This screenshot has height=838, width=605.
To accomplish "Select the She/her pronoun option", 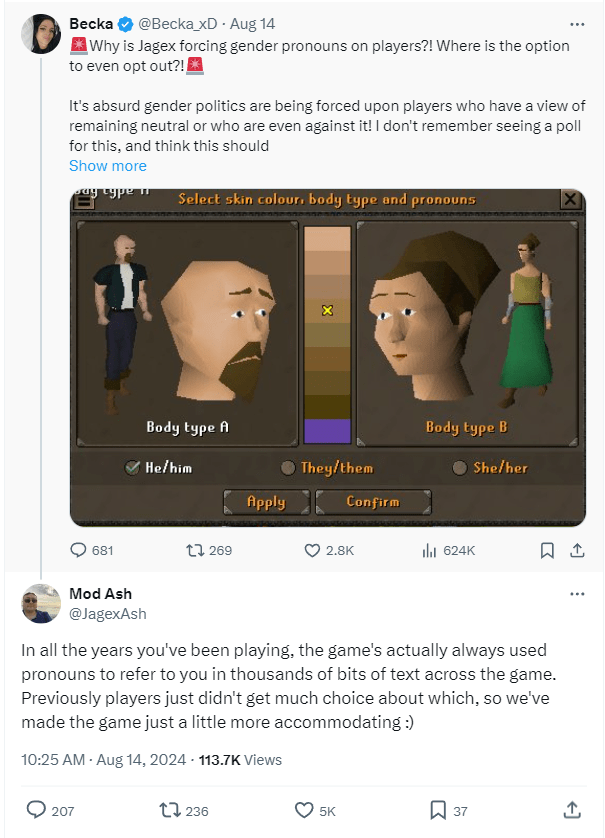I will tap(459, 468).
